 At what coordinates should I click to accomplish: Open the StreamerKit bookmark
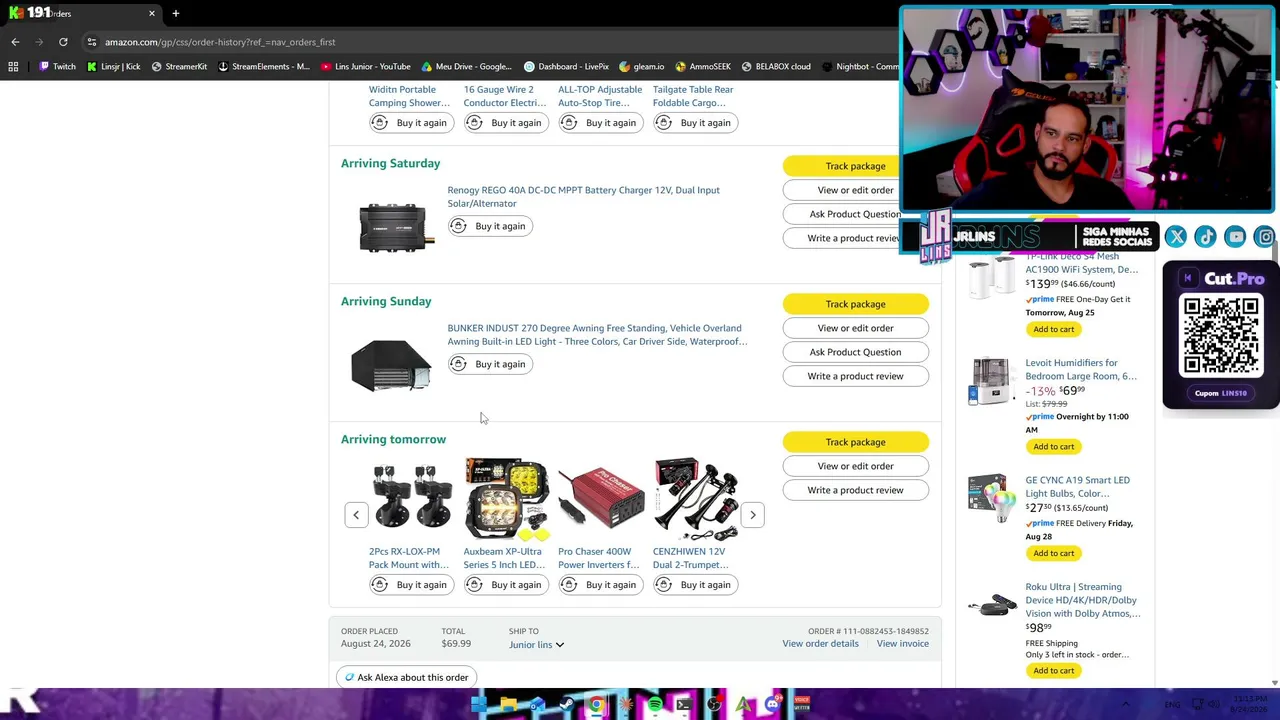tap(179, 67)
